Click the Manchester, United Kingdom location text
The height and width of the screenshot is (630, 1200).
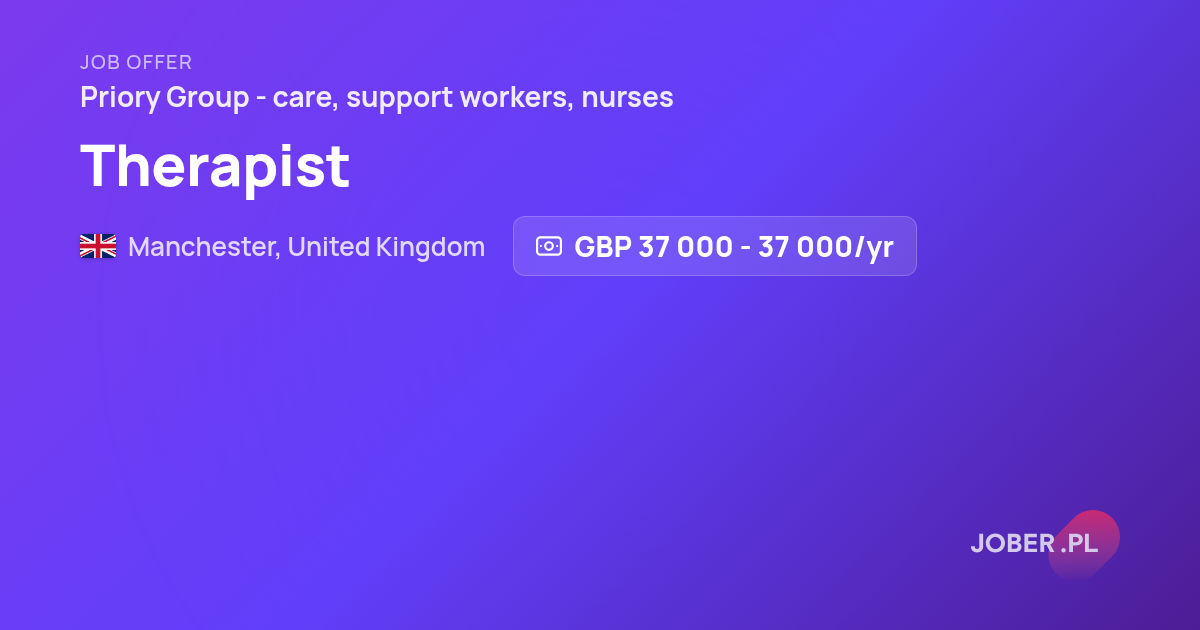click(x=306, y=247)
